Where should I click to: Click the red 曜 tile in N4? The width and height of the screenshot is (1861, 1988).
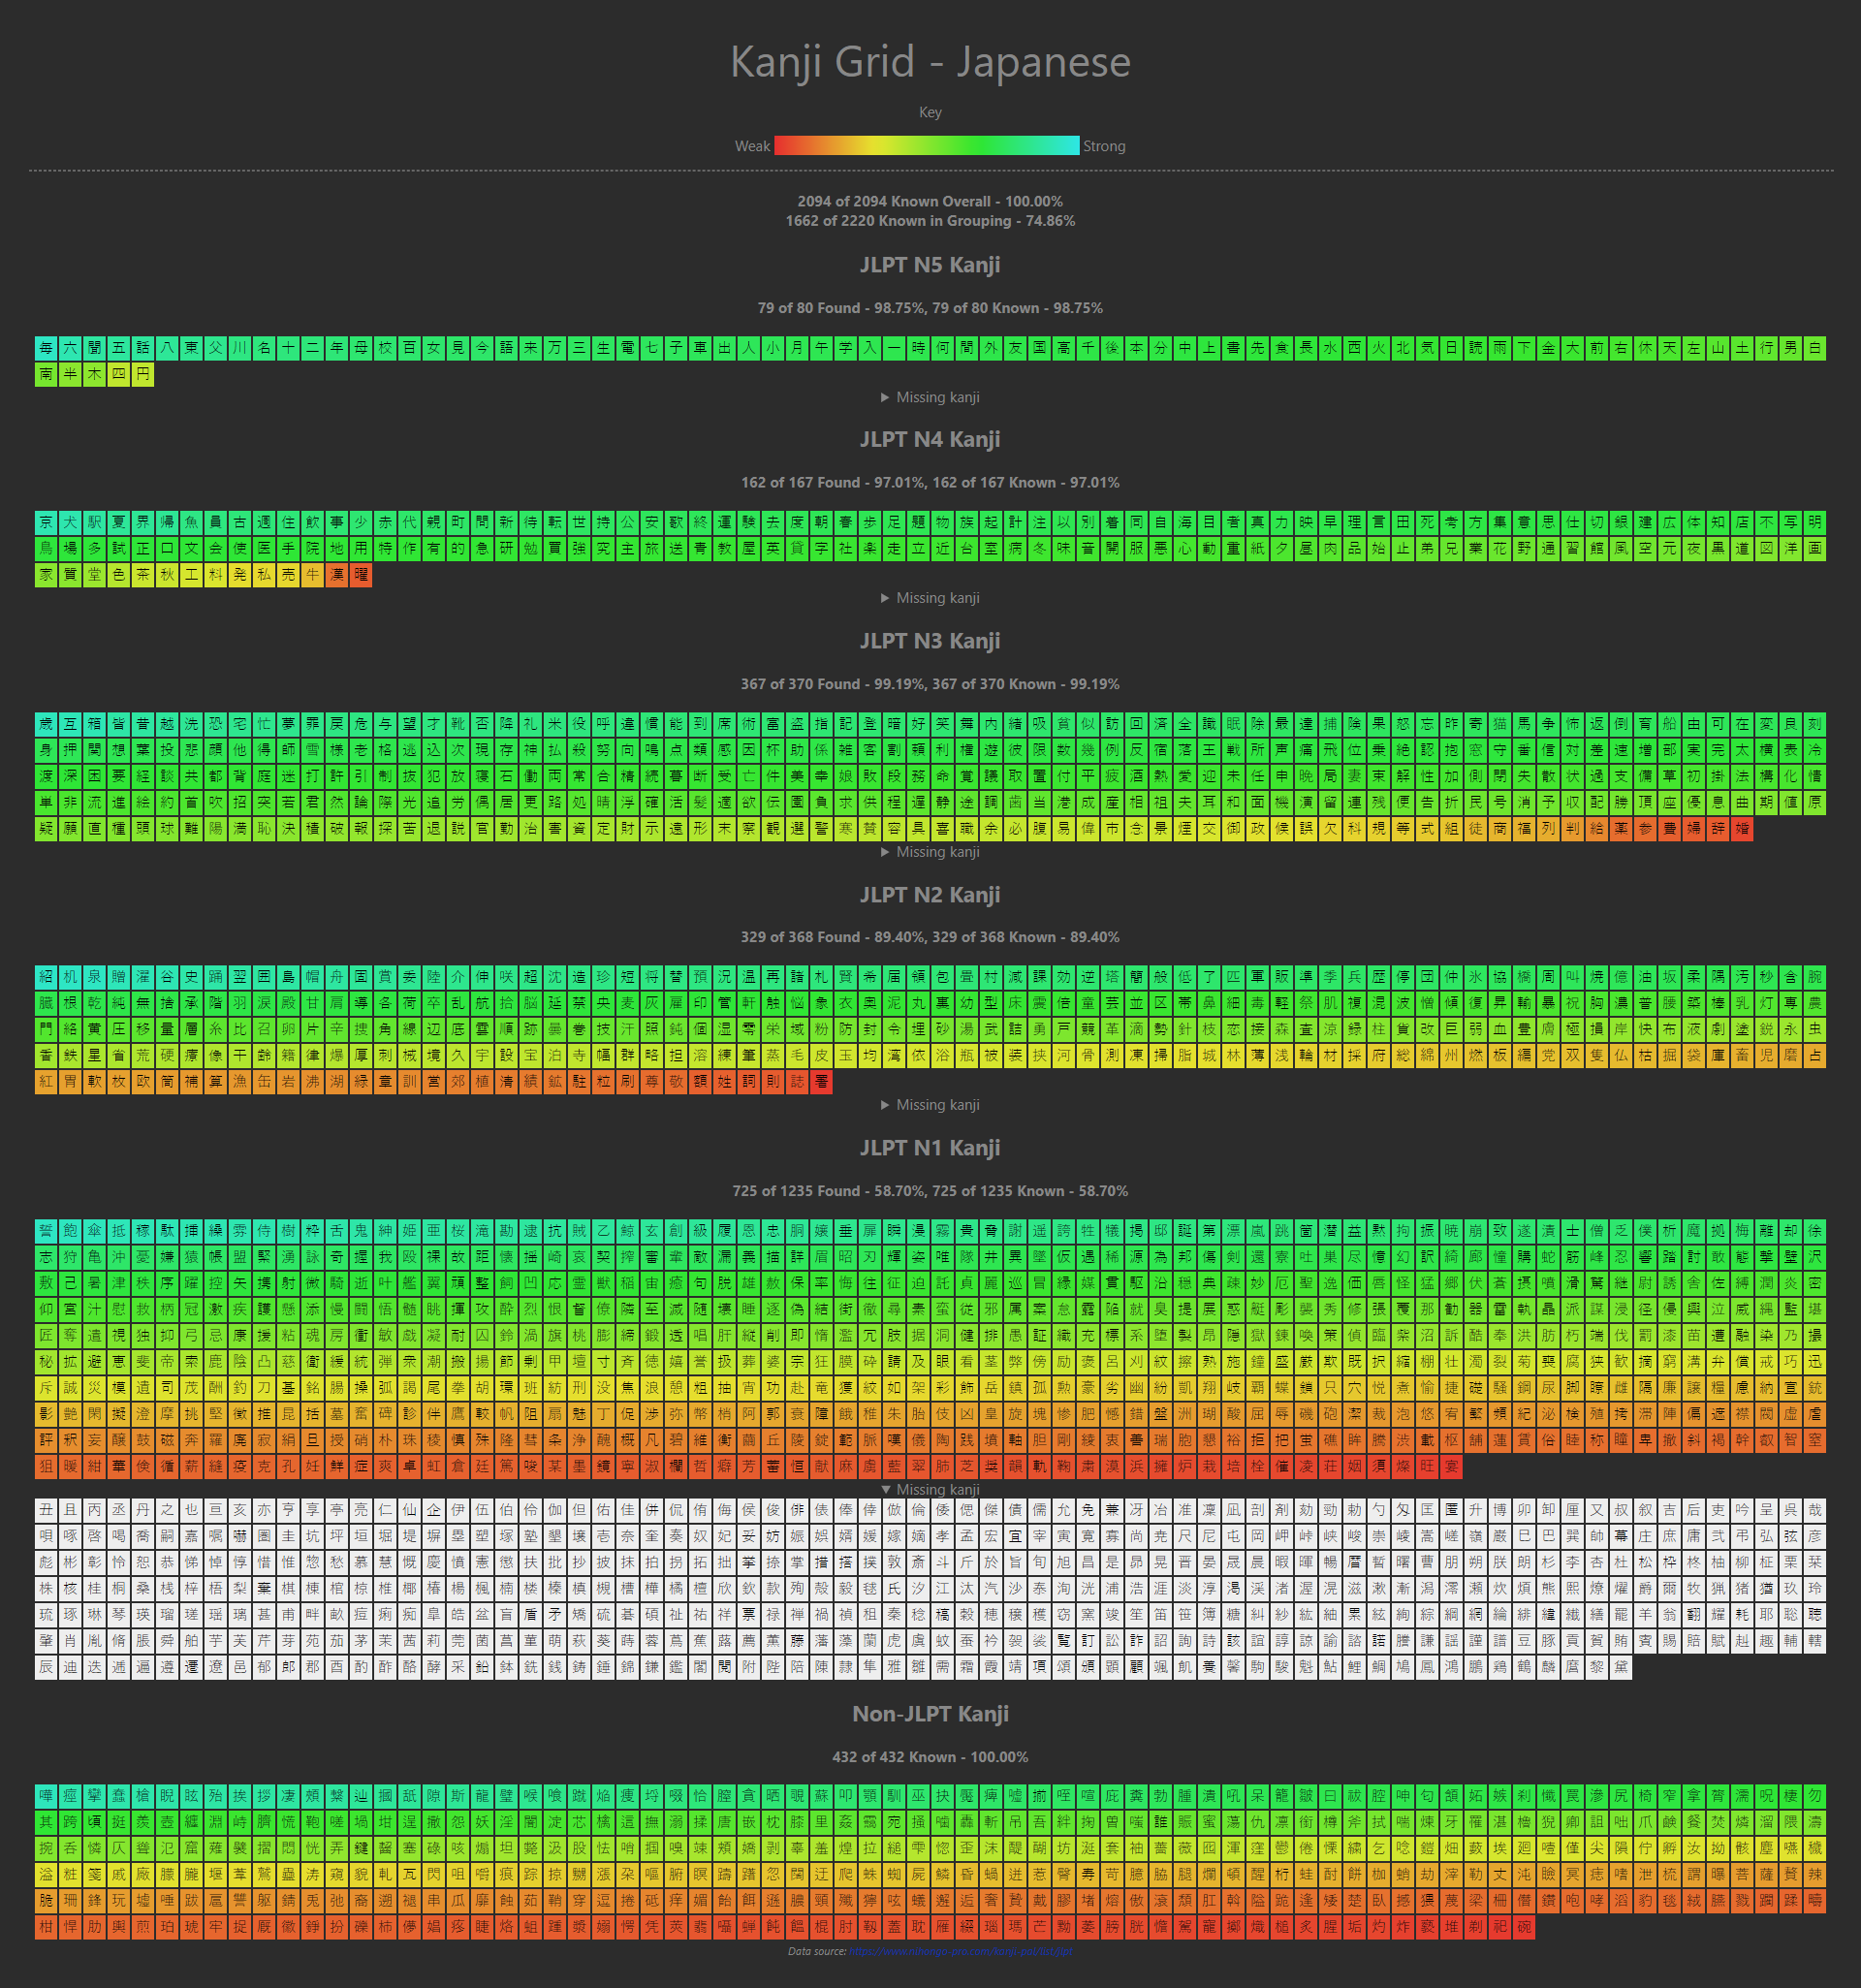pyautogui.click(x=361, y=575)
